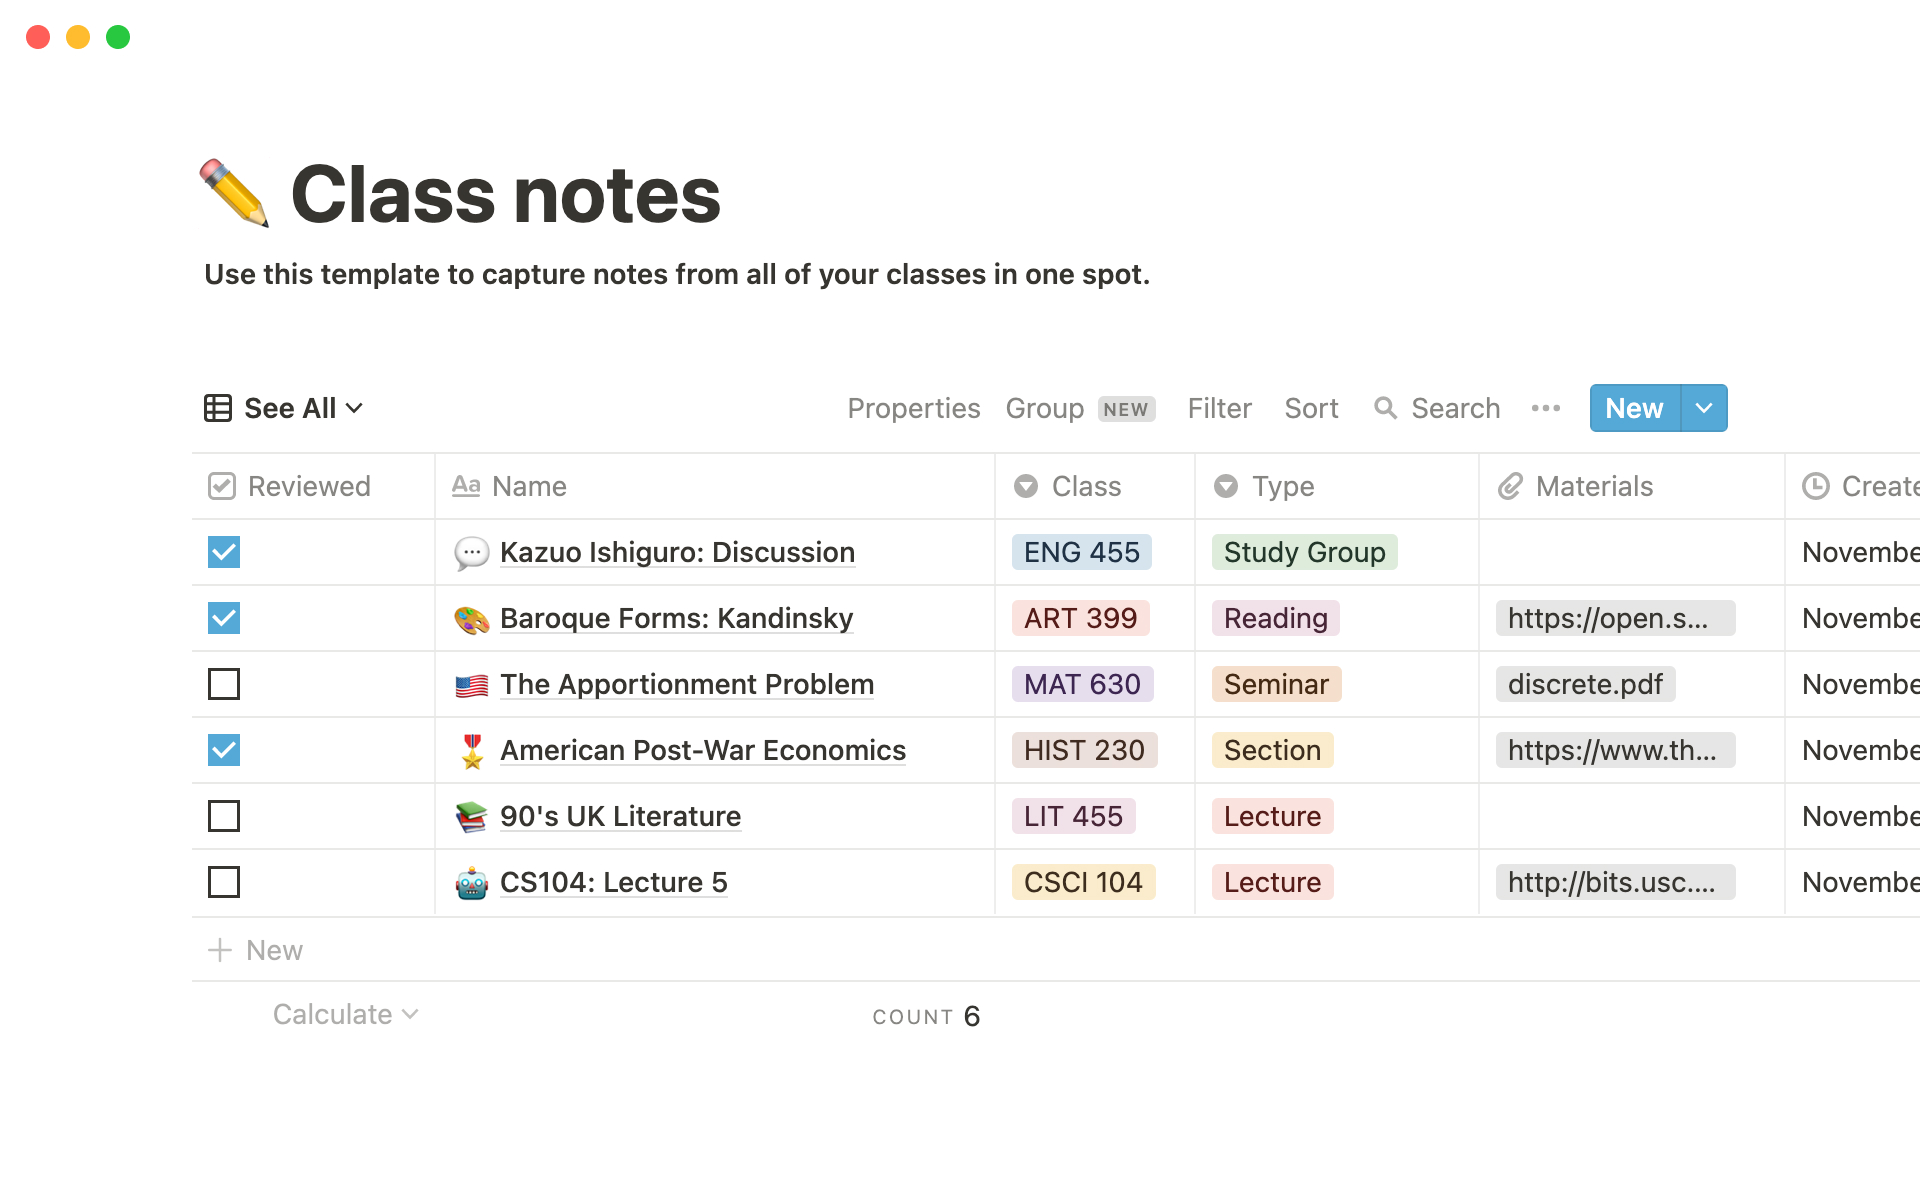Uncheck Reviewed for Kazuo Ishiguro: Discussion
The height and width of the screenshot is (1200, 1920).
224,552
